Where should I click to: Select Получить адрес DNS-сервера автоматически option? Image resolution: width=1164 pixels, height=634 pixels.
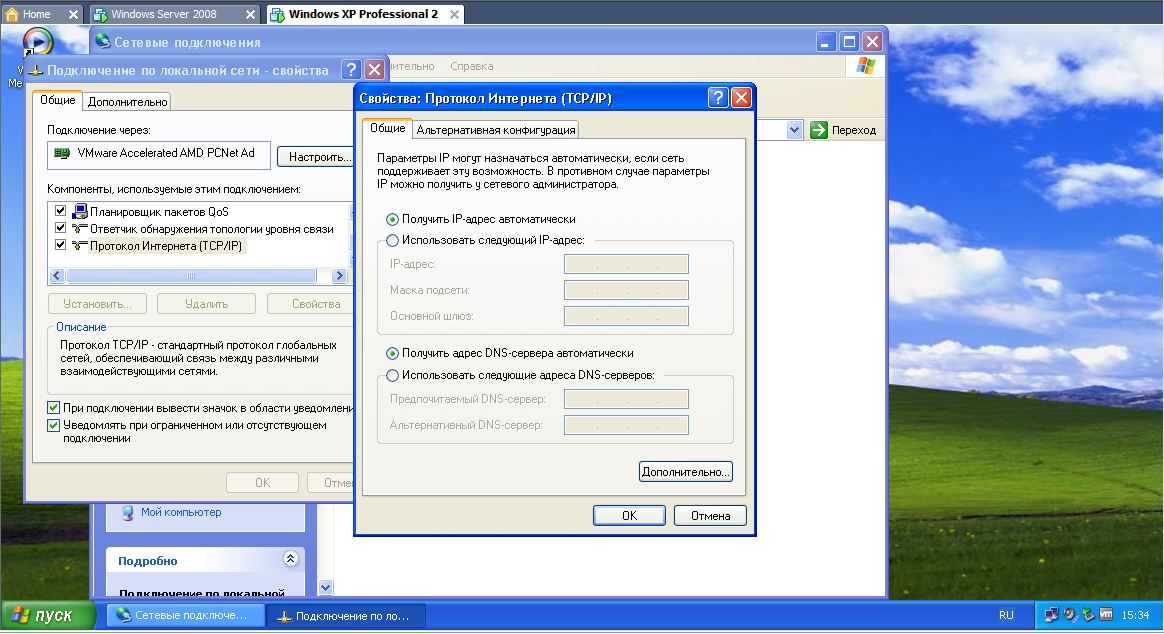click(x=392, y=353)
